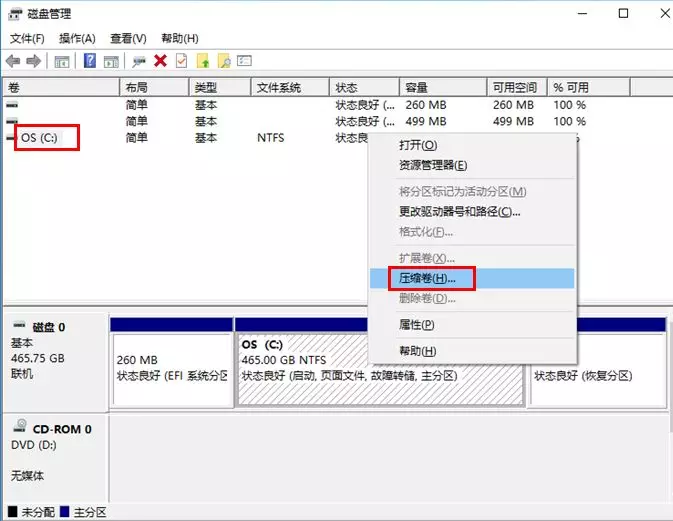Toggle the show/hide console tree icon
The image size is (673, 521).
[x=62, y=62]
